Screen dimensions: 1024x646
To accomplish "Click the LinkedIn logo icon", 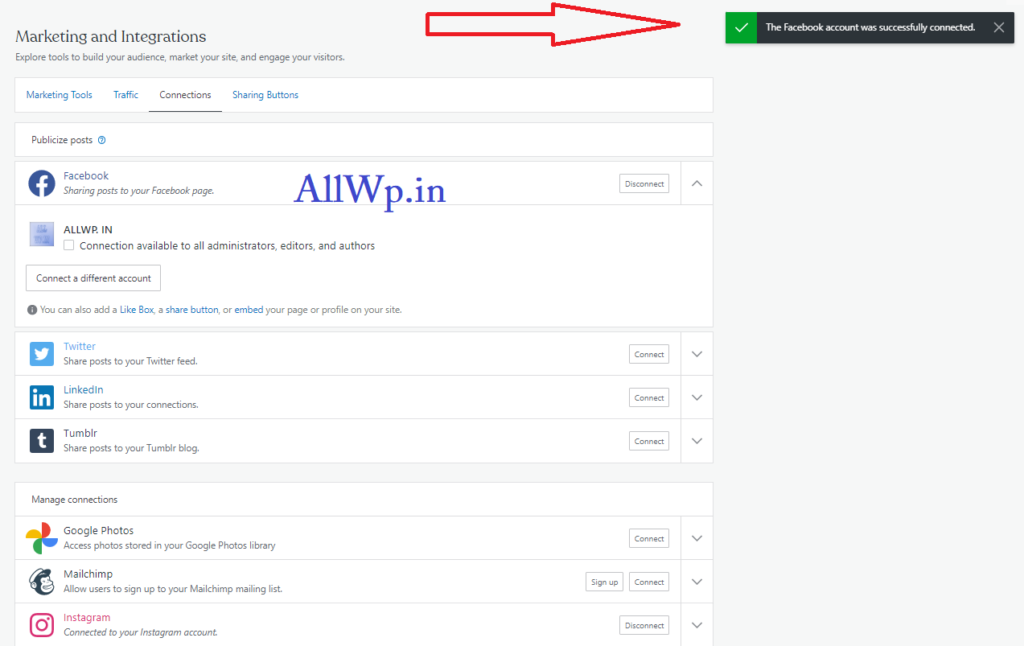I will 41,397.
